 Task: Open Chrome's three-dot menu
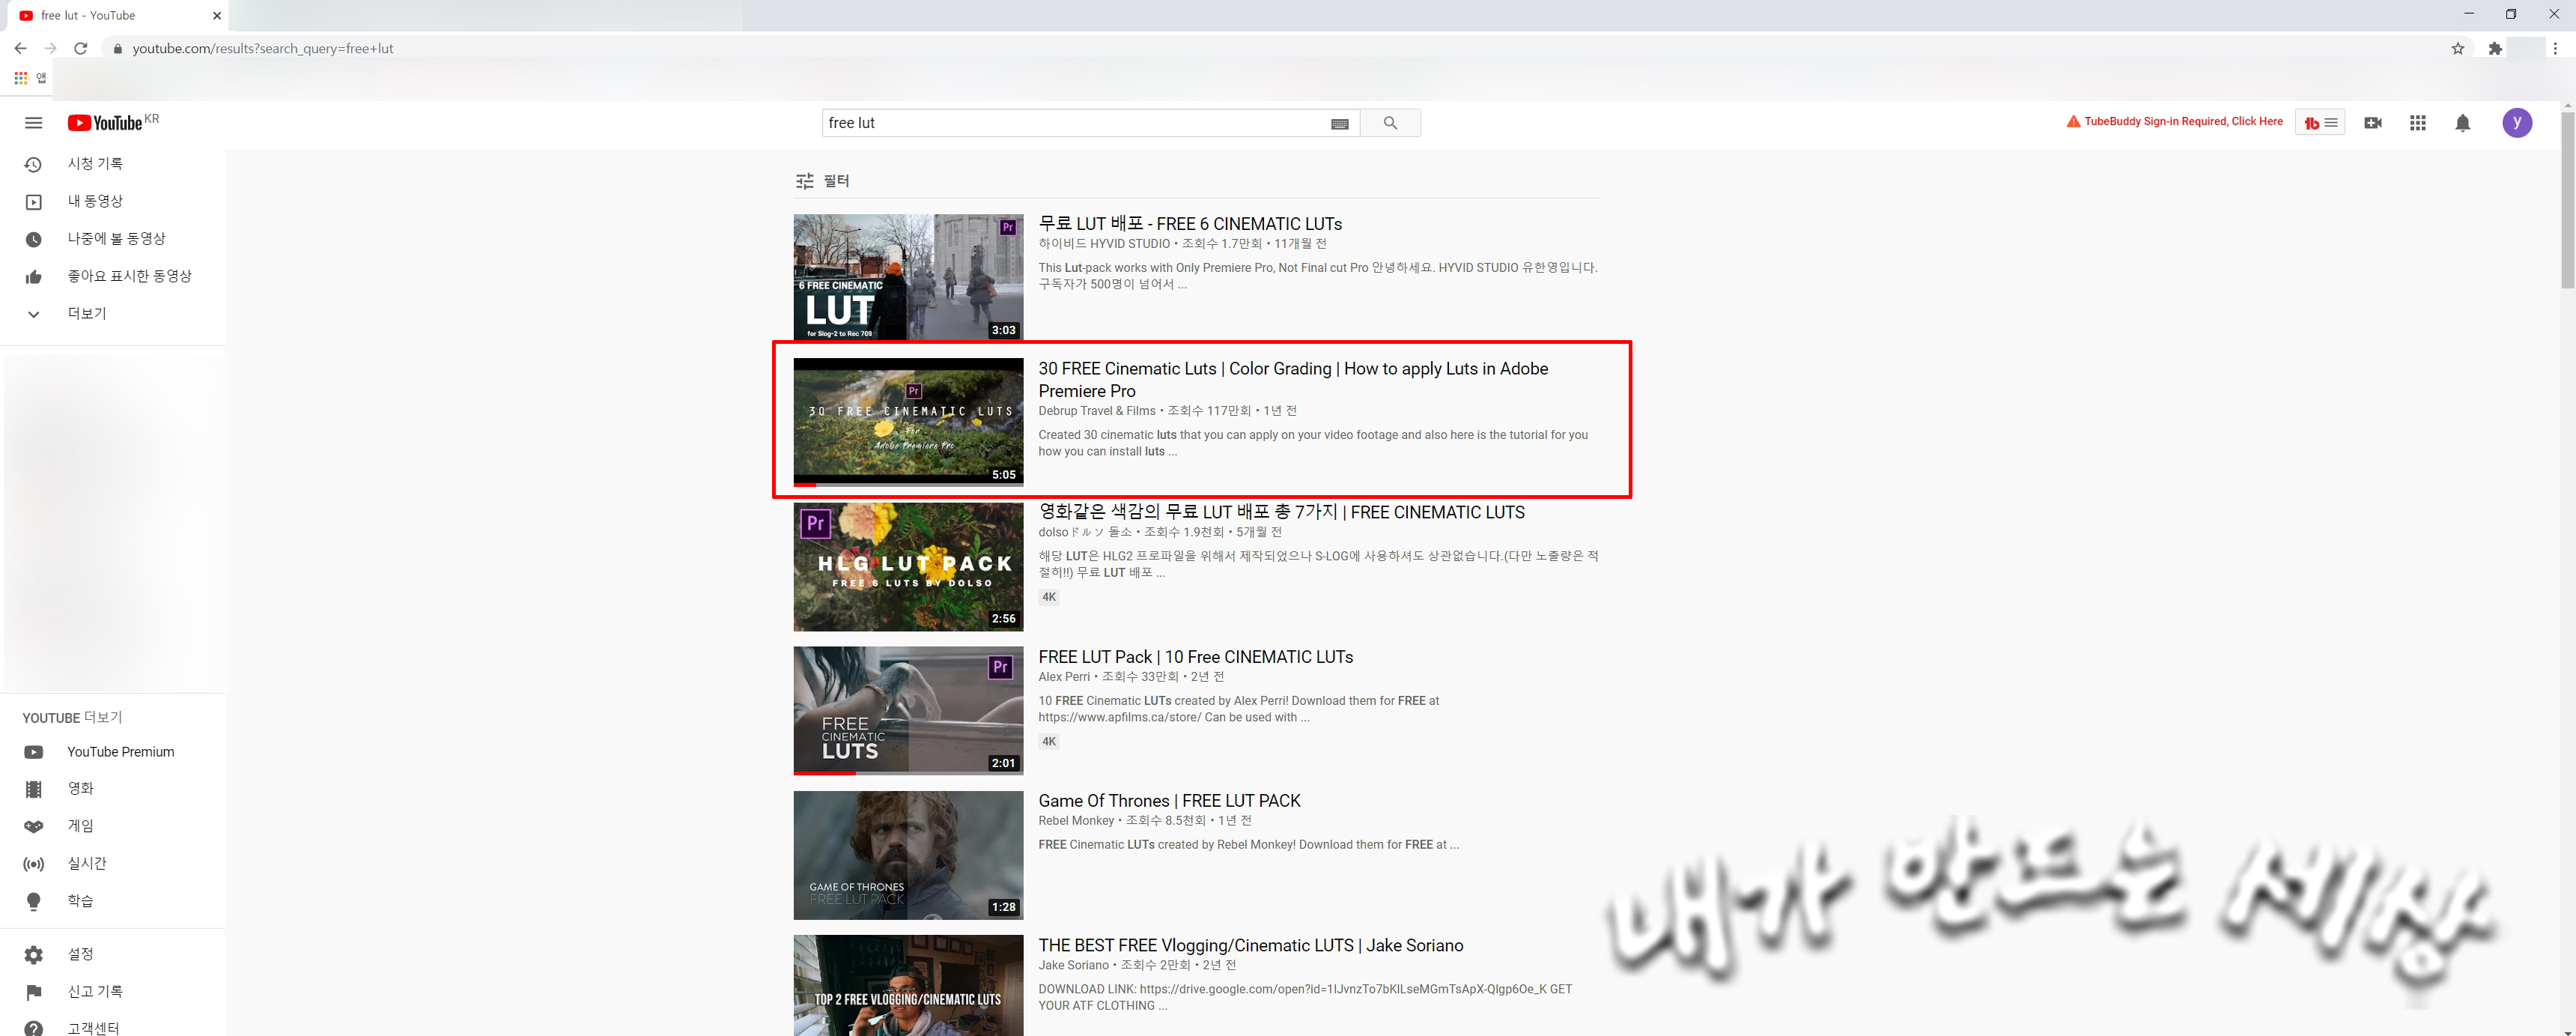[2554, 48]
